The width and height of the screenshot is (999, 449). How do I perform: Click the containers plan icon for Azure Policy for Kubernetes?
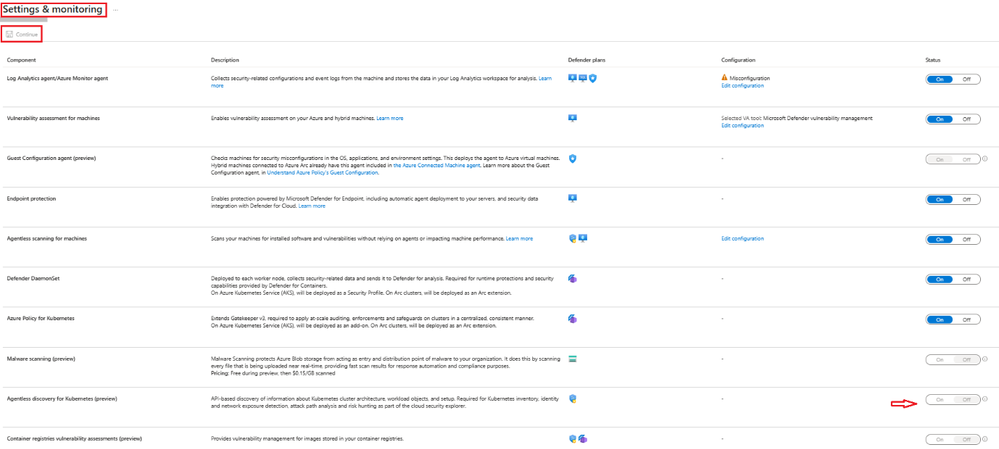point(572,318)
